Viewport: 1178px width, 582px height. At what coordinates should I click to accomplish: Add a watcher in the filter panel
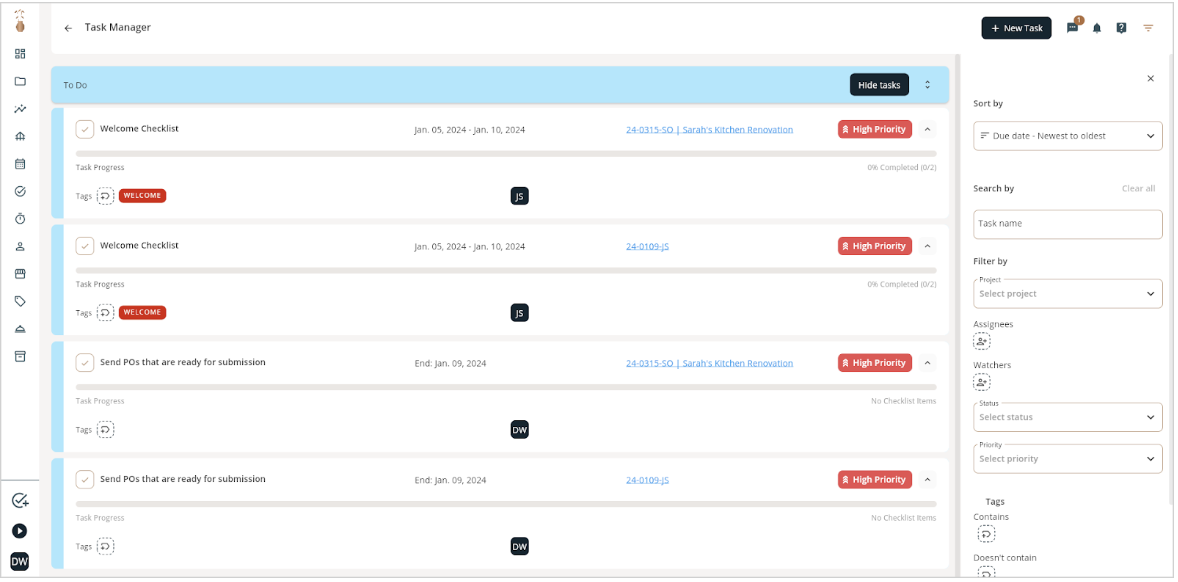point(982,381)
